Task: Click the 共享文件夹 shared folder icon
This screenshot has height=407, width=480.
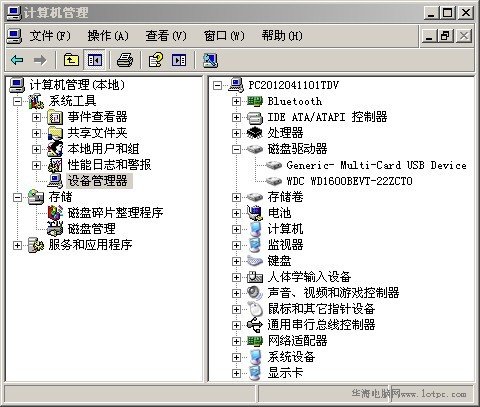Action: [55, 133]
